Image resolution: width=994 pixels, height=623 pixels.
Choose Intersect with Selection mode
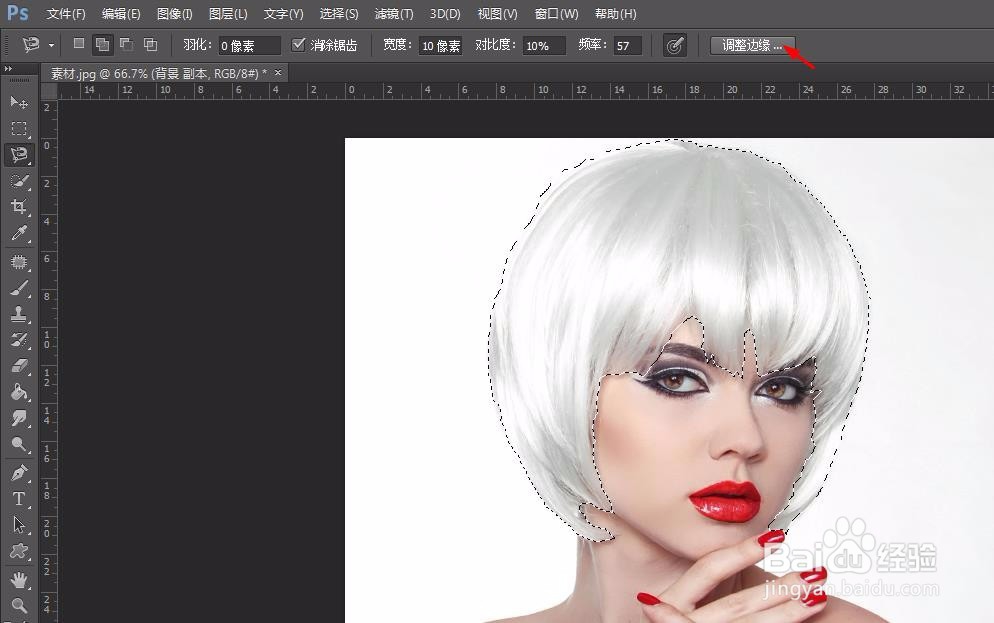point(150,44)
